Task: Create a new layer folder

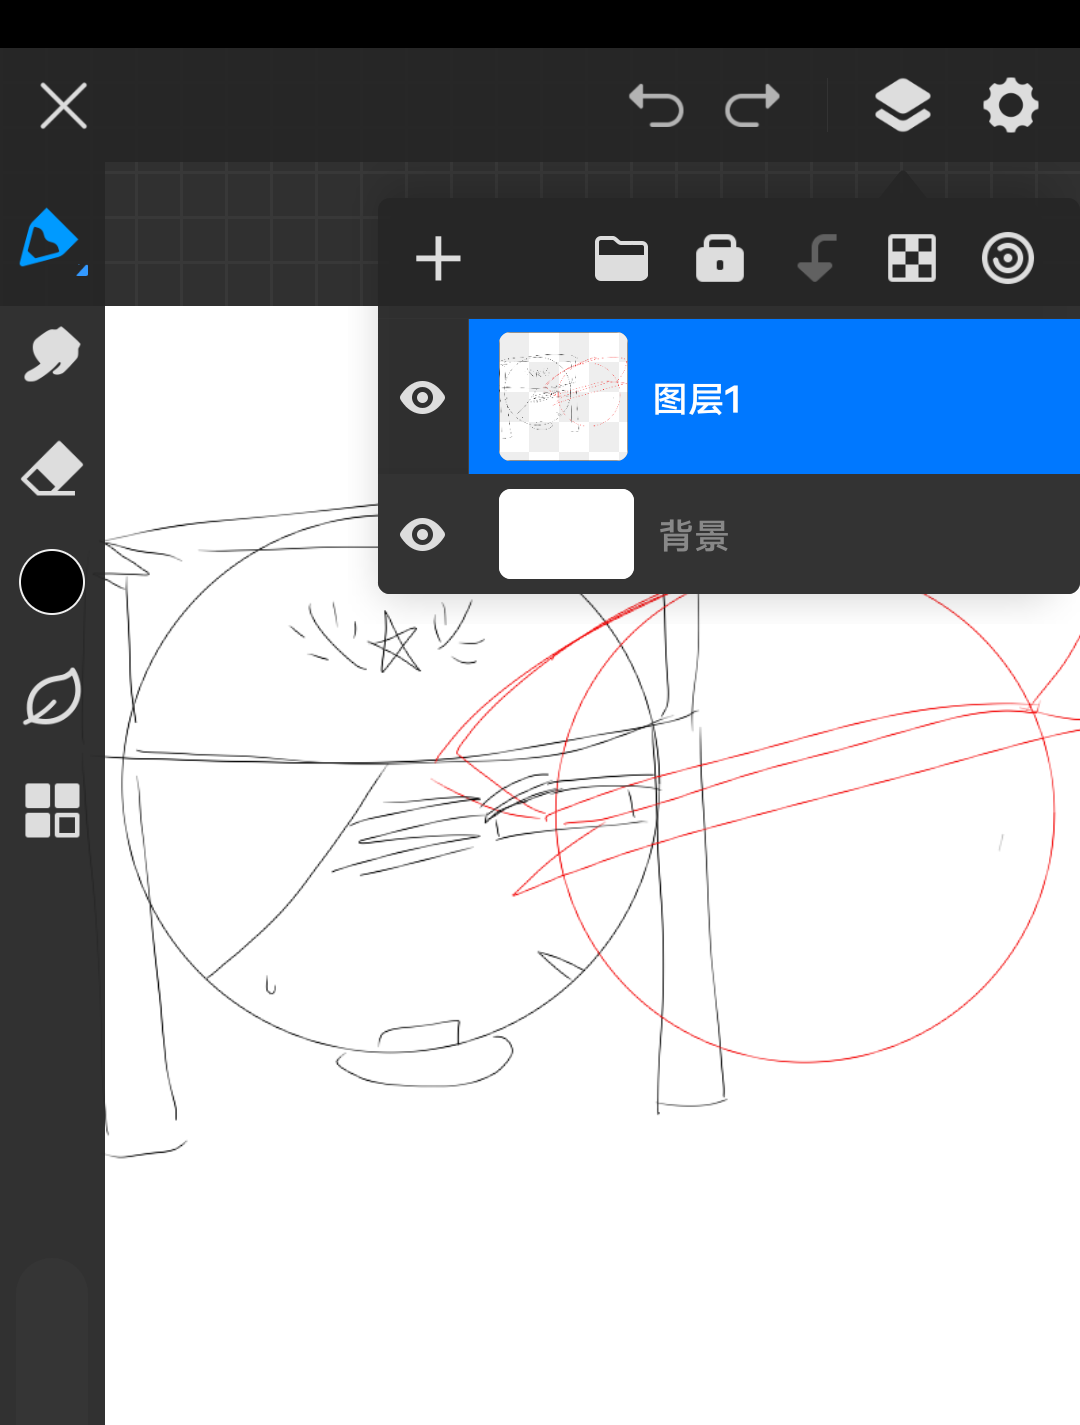Action: (621, 259)
